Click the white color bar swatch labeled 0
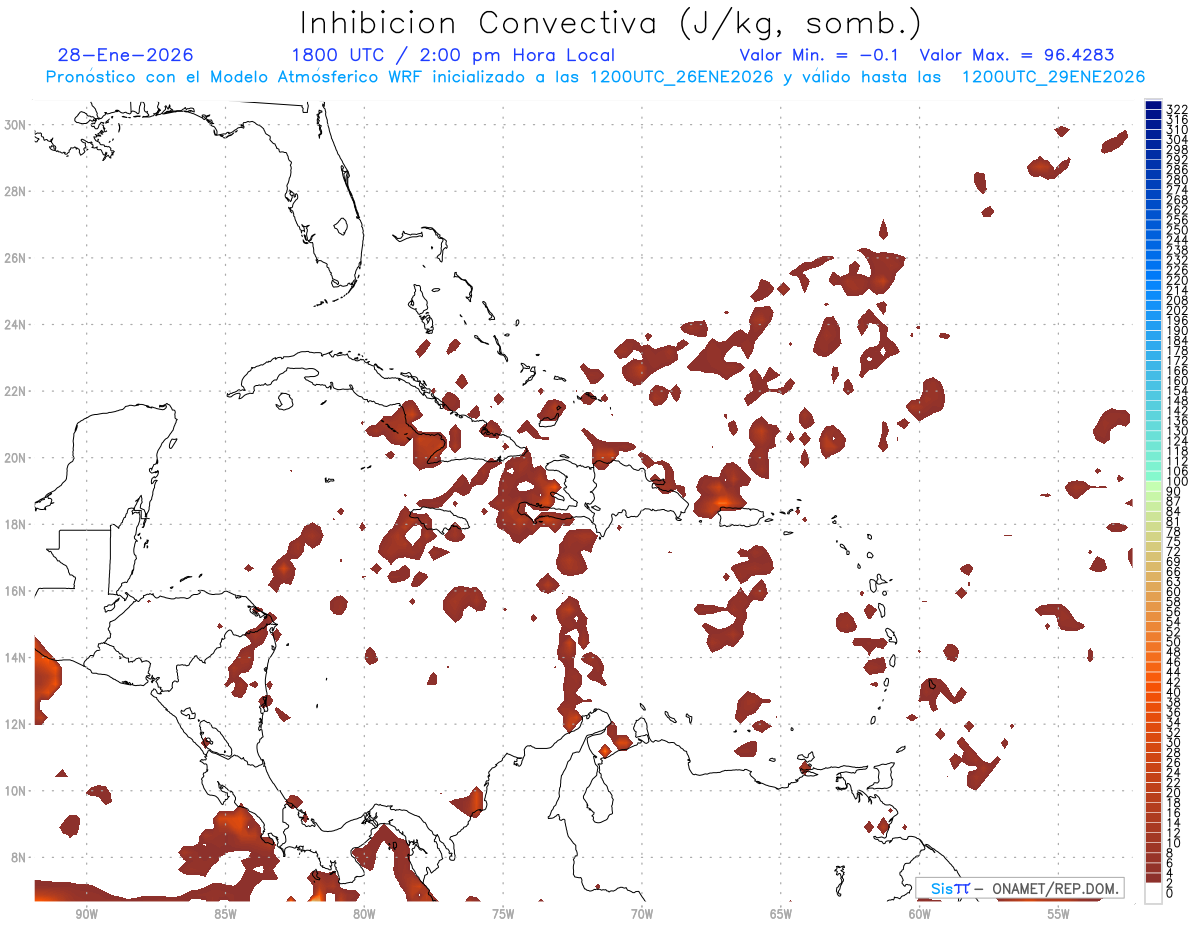The image size is (1200, 927). 1153,893
